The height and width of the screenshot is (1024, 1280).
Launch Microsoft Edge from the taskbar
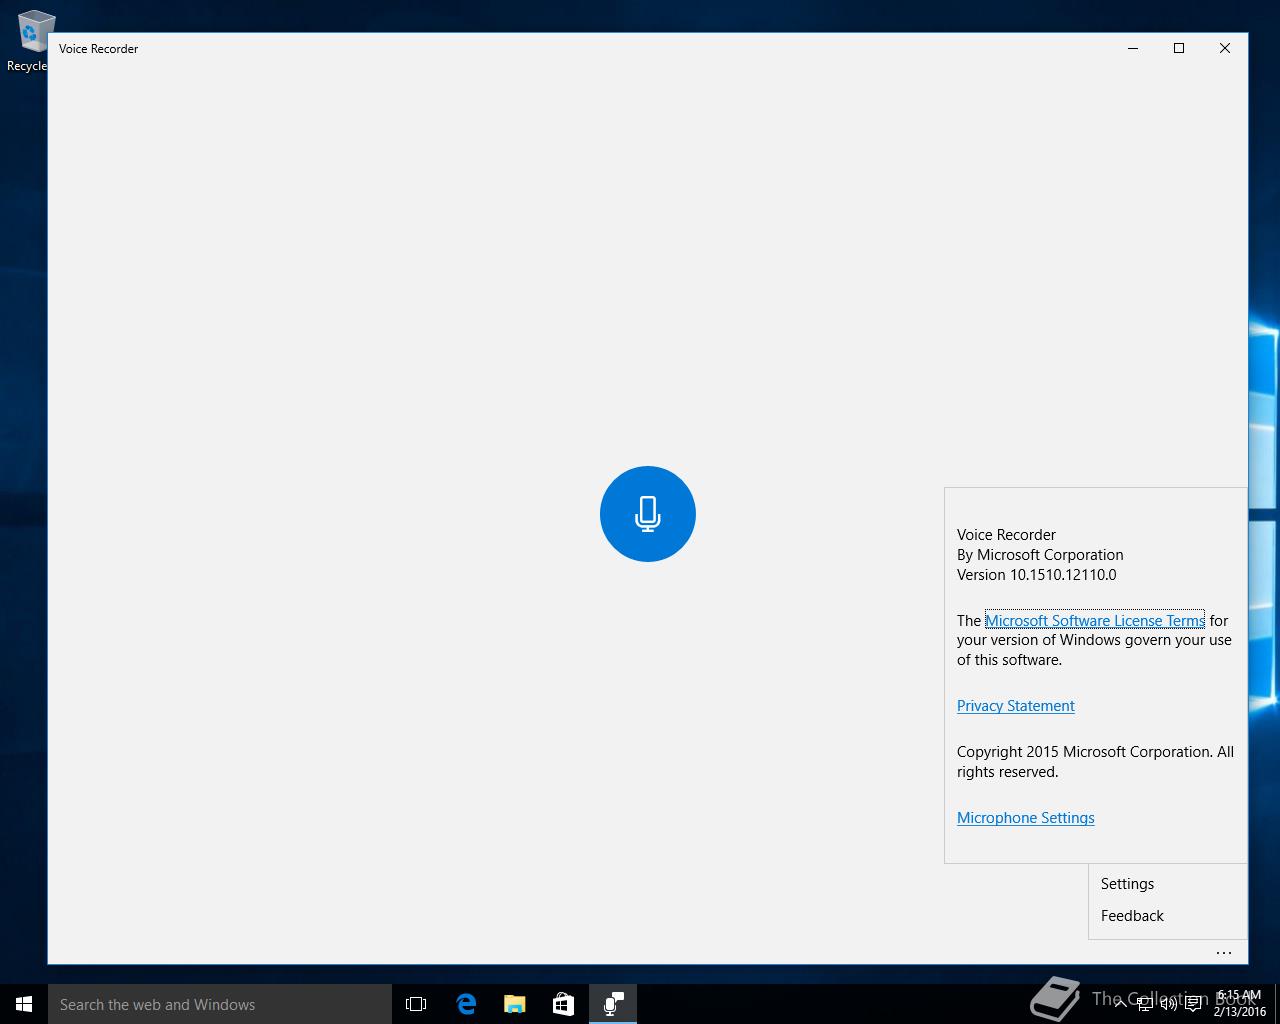point(466,1004)
